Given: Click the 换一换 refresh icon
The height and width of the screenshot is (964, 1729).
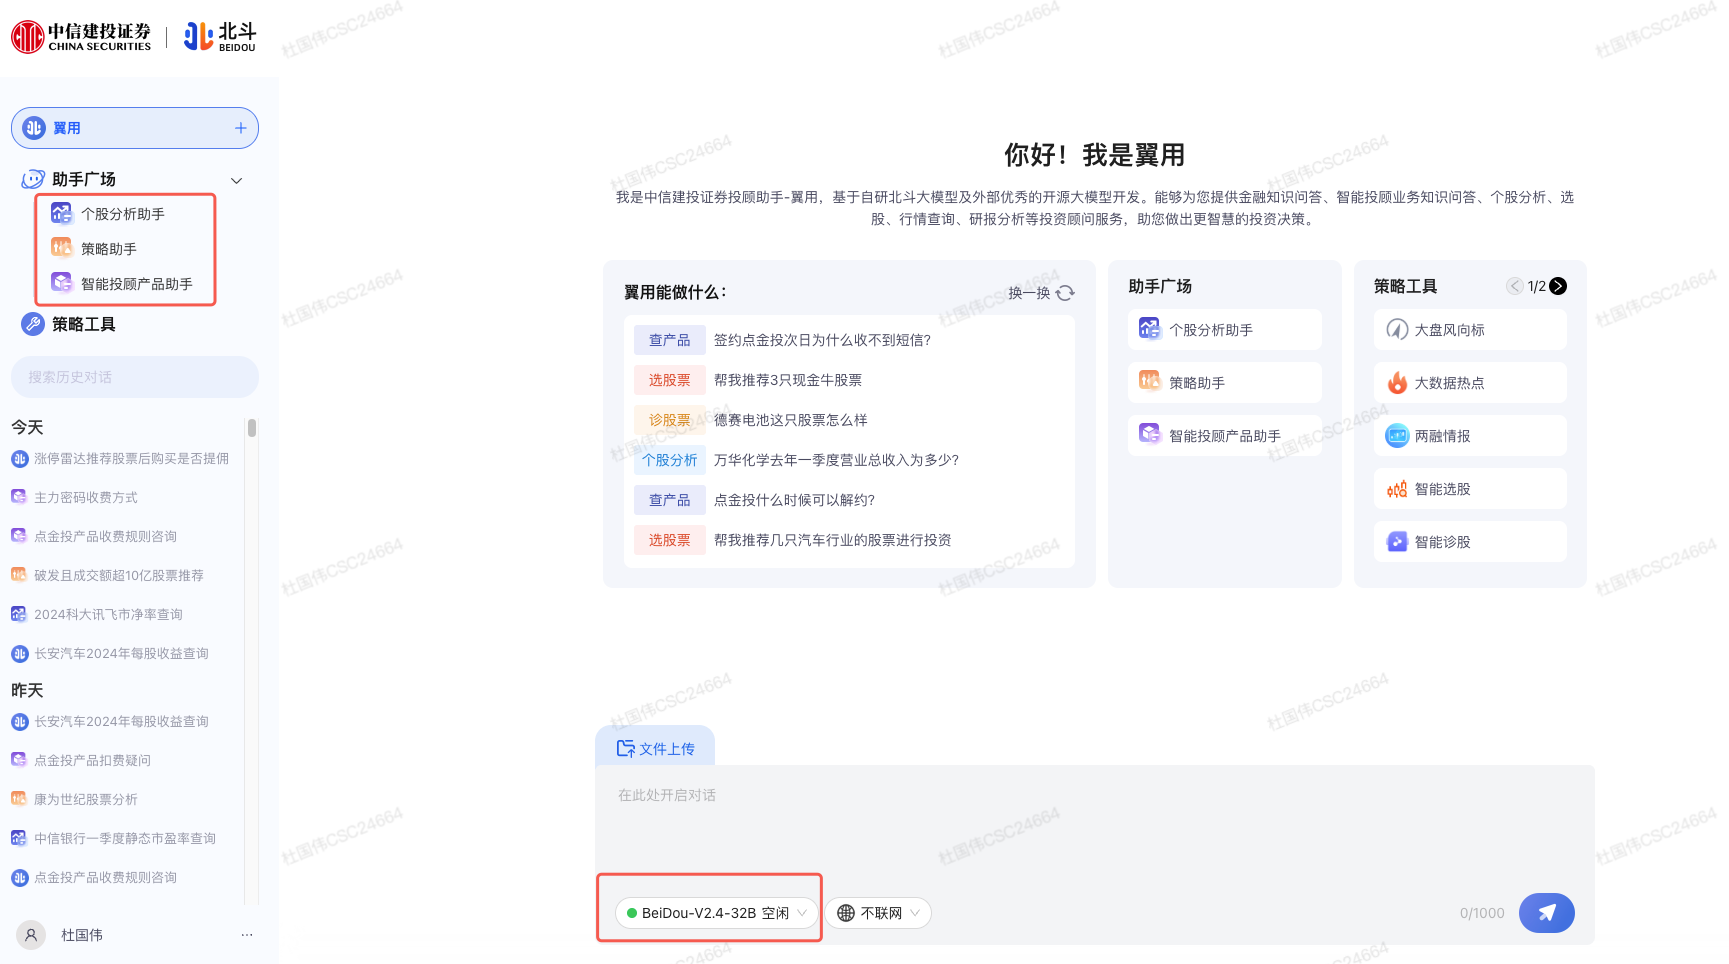Looking at the screenshot, I should pyautogui.click(x=1065, y=293).
